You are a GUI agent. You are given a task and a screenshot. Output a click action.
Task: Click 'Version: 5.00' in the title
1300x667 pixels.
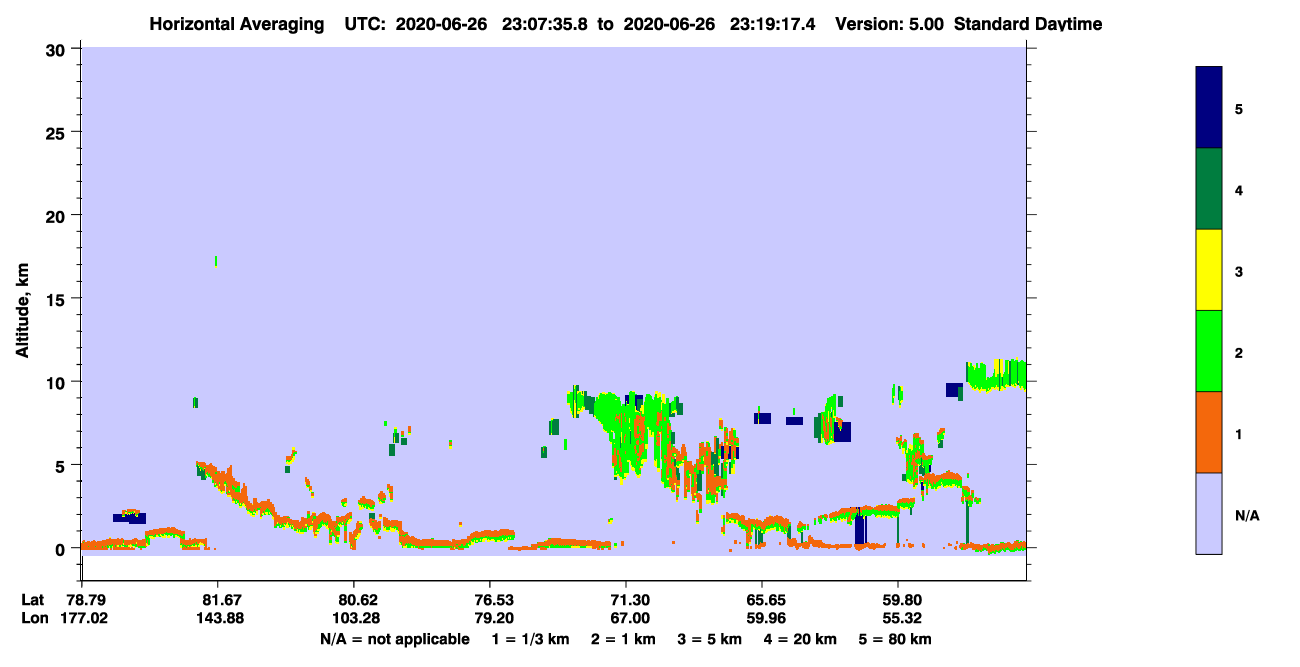(x=891, y=24)
